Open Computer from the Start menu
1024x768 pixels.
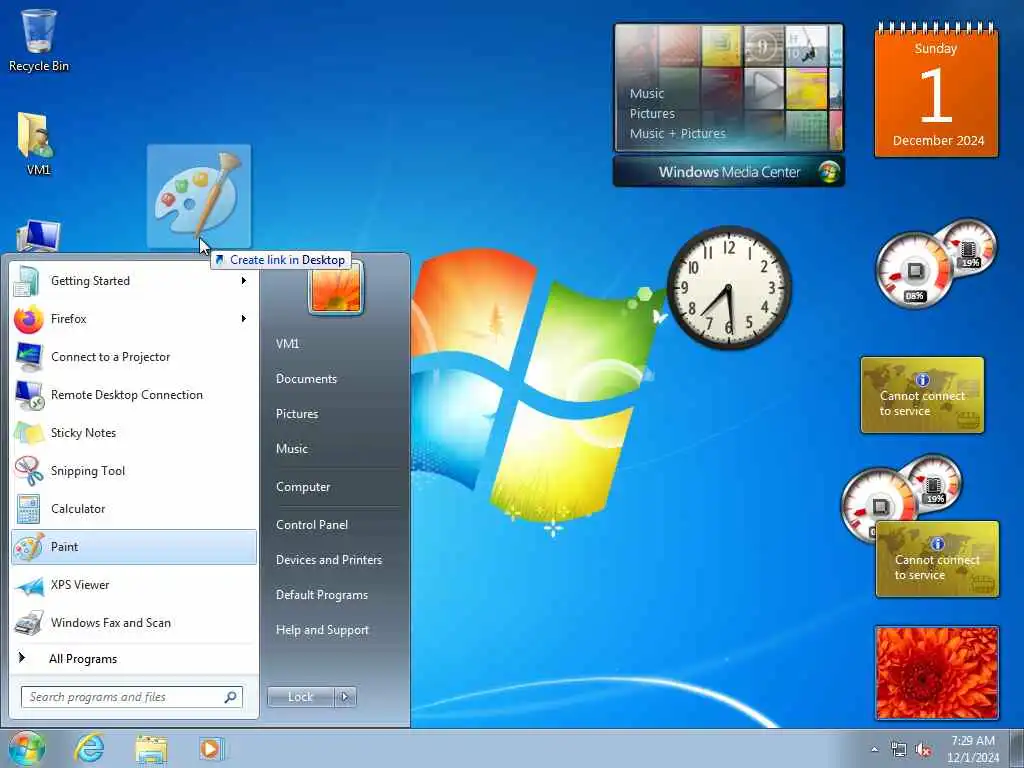(x=303, y=487)
